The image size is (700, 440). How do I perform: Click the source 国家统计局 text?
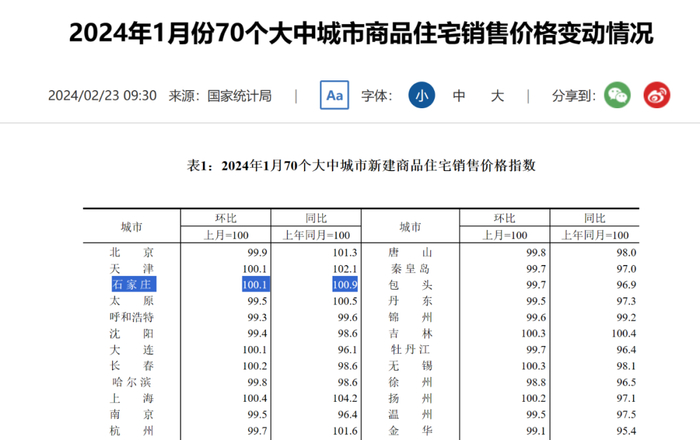click(x=239, y=95)
